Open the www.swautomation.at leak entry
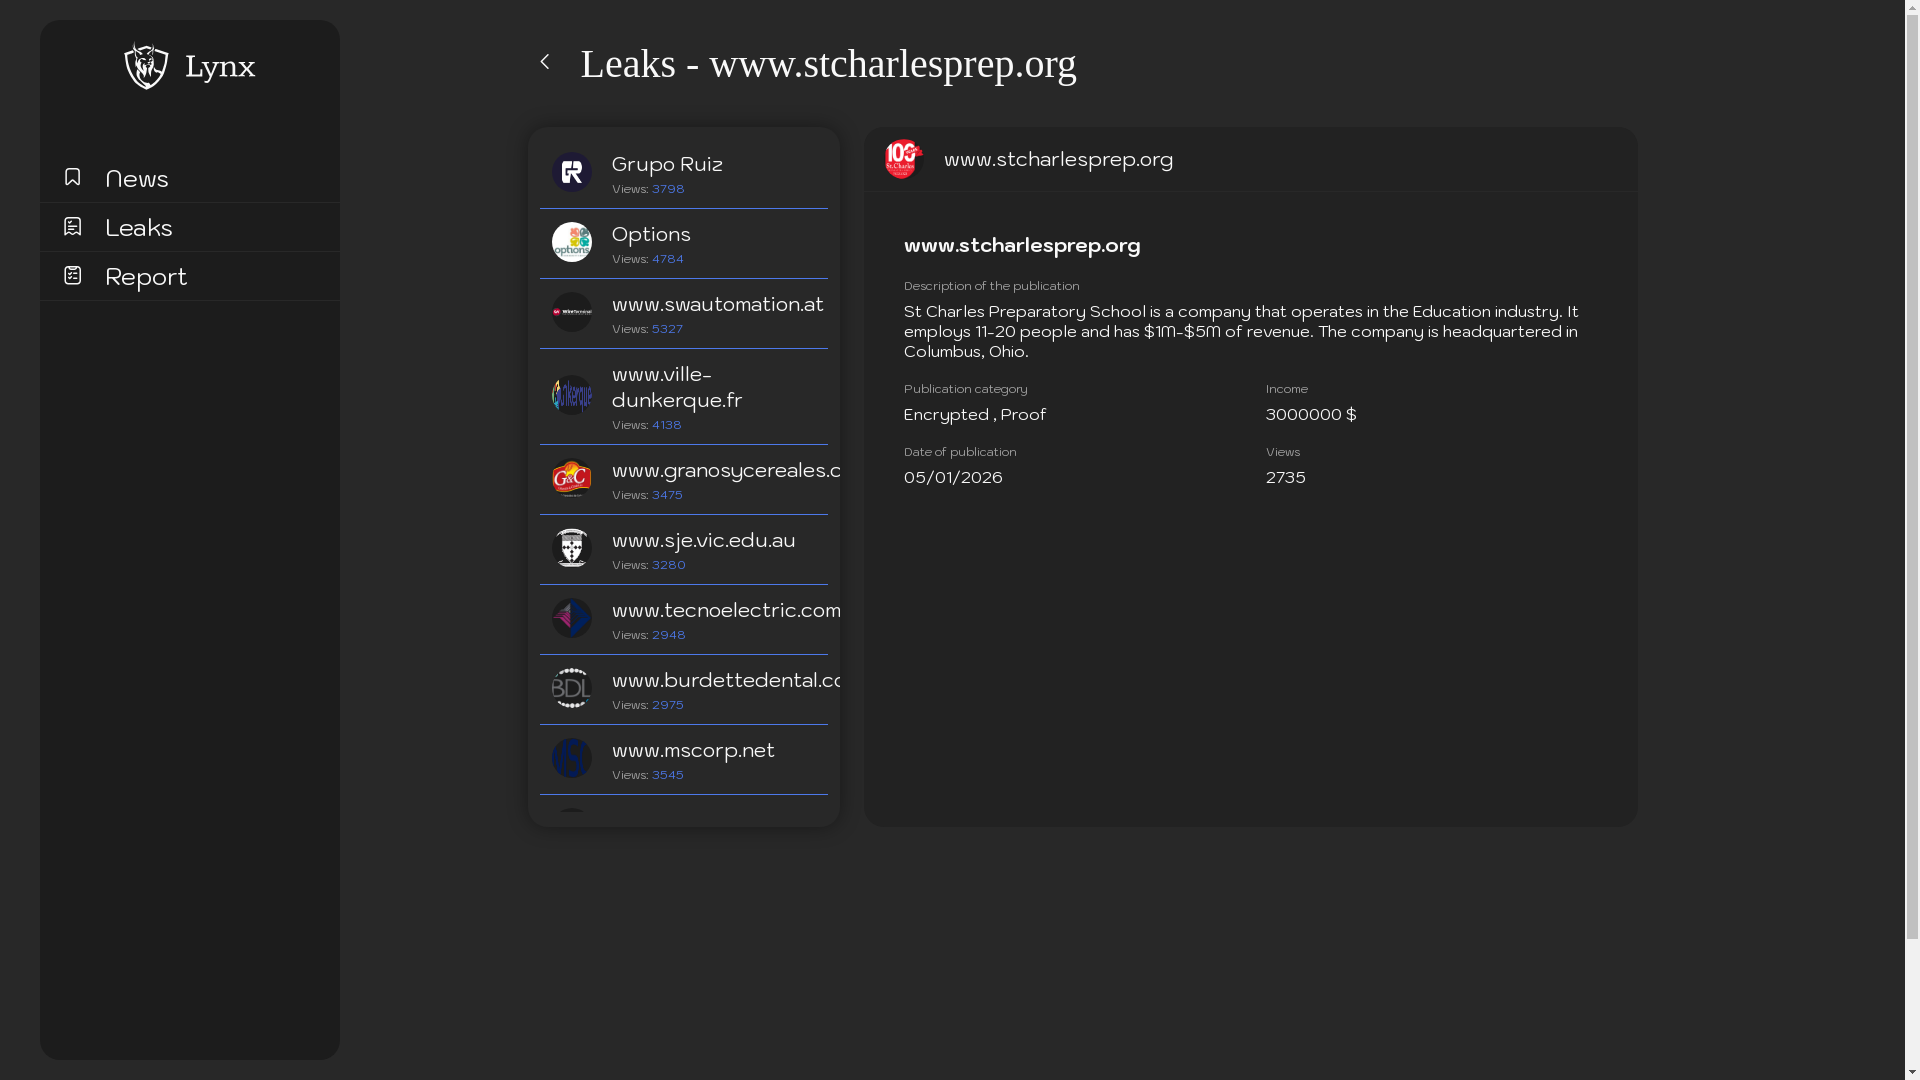The width and height of the screenshot is (1920, 1080). pyautogui.click(x=717, y=304)
